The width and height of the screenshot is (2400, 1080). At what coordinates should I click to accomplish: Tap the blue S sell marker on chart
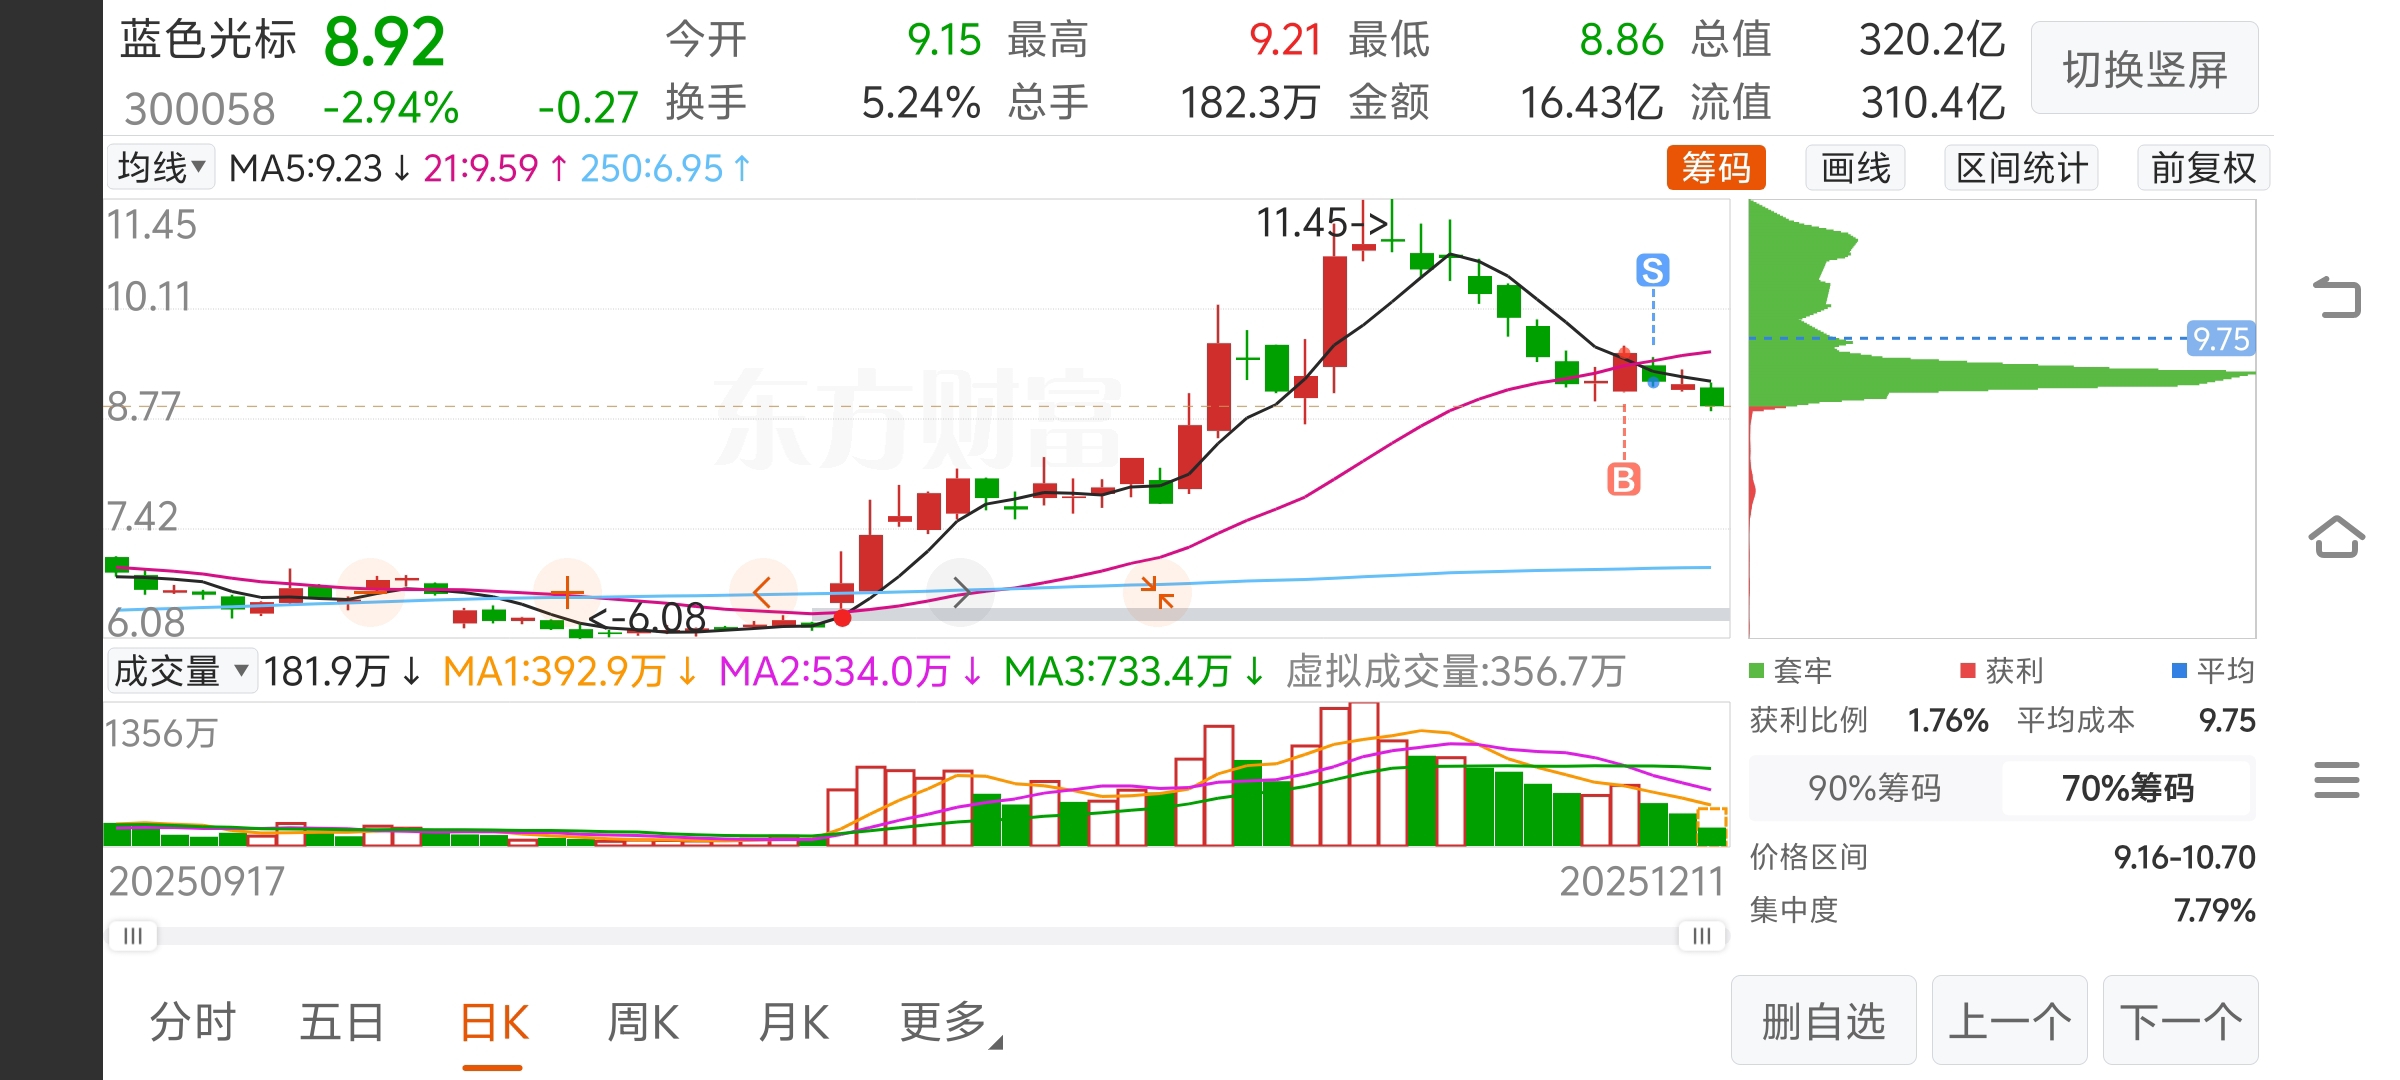1652,270
